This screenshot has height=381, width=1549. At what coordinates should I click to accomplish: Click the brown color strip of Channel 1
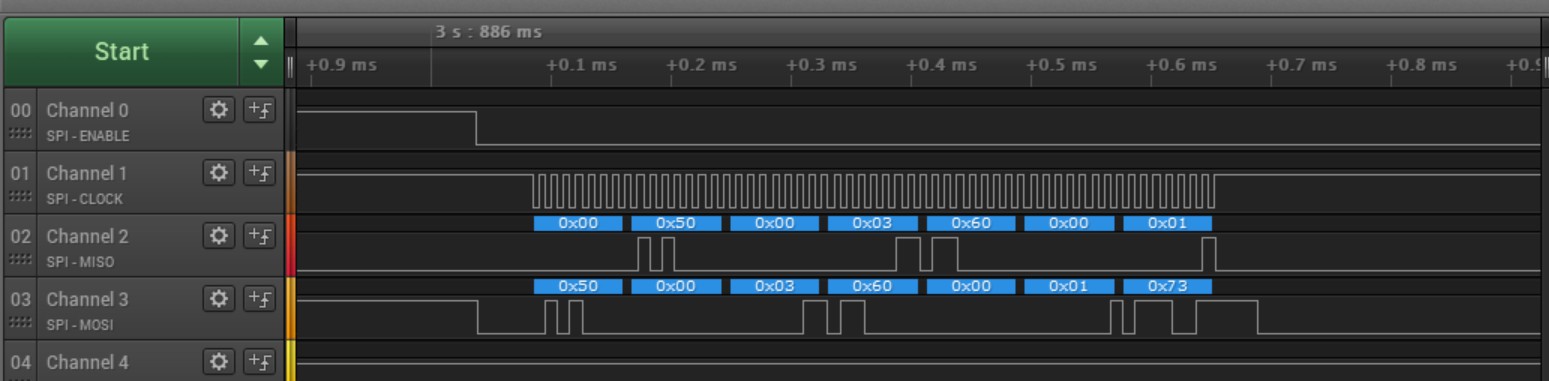[291, 182]
